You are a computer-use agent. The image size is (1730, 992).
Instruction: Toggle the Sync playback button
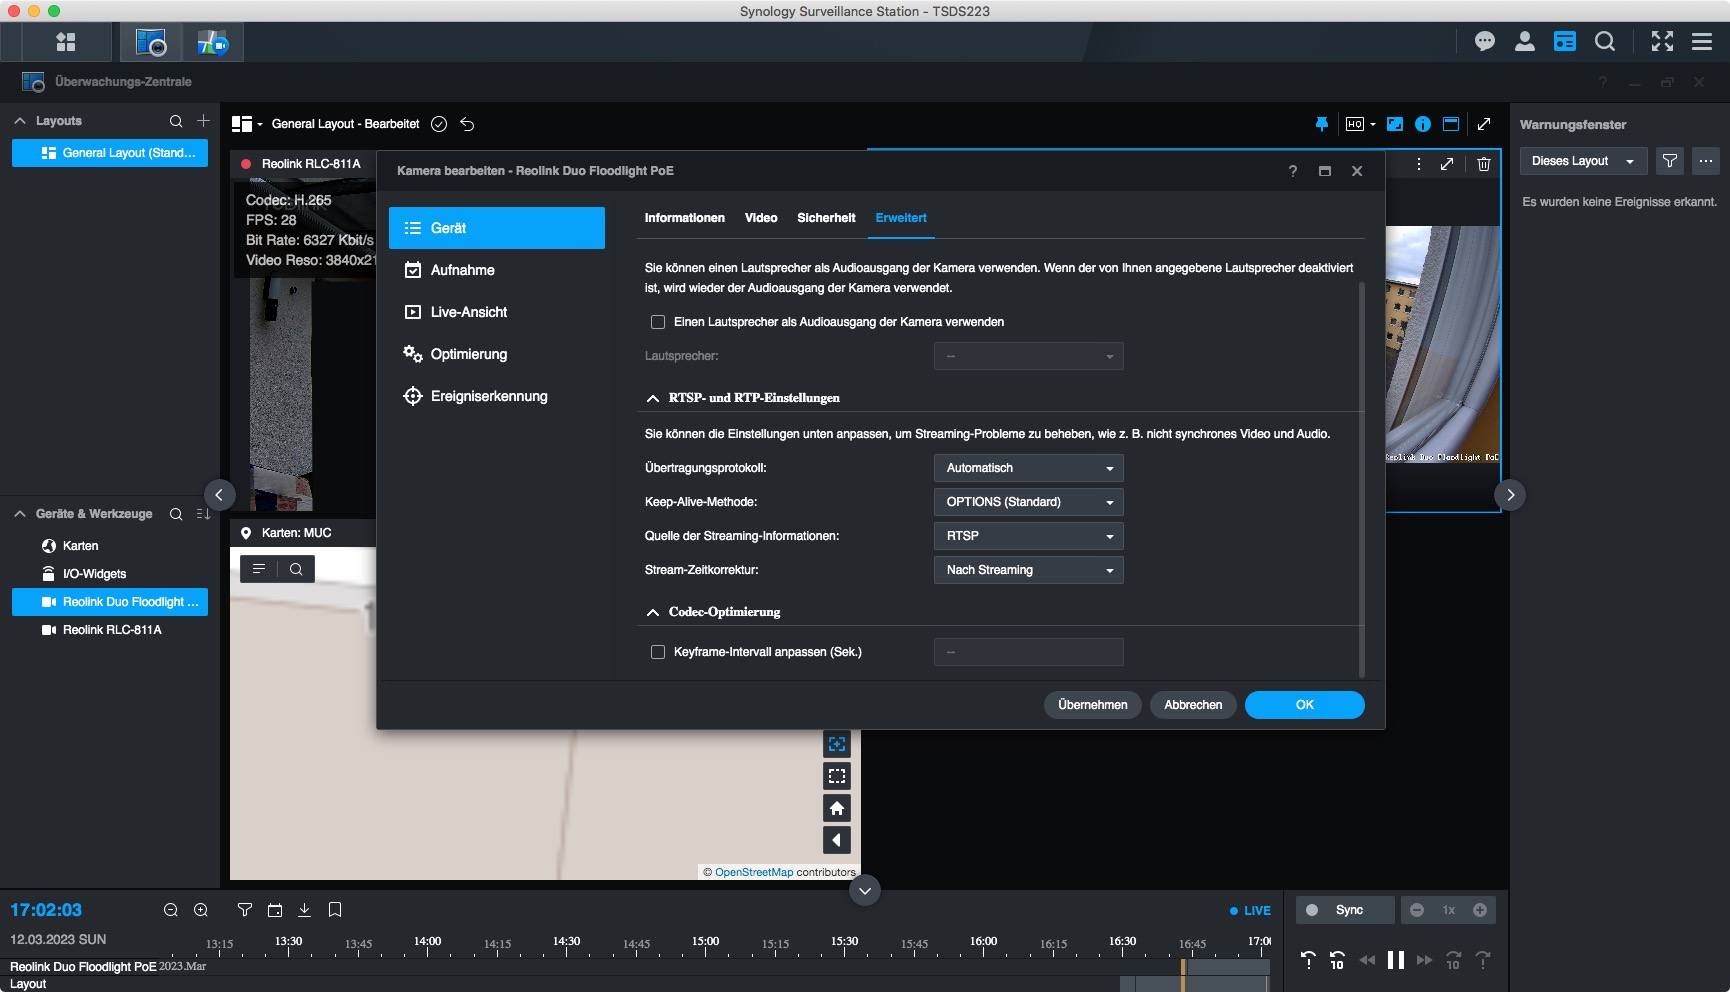(x=1344, y=910)
